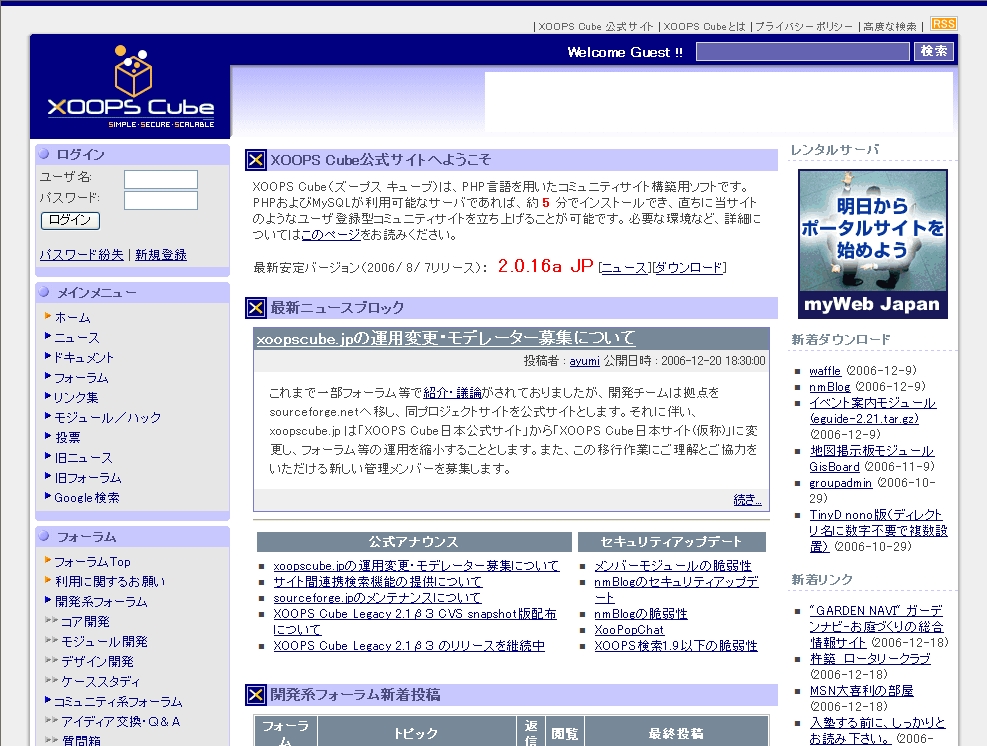The width and height of the screenshot is (987, 746).
Task: Open the TinyD nono版 download link
Action: pyautogui.click(x=879, y=531)
